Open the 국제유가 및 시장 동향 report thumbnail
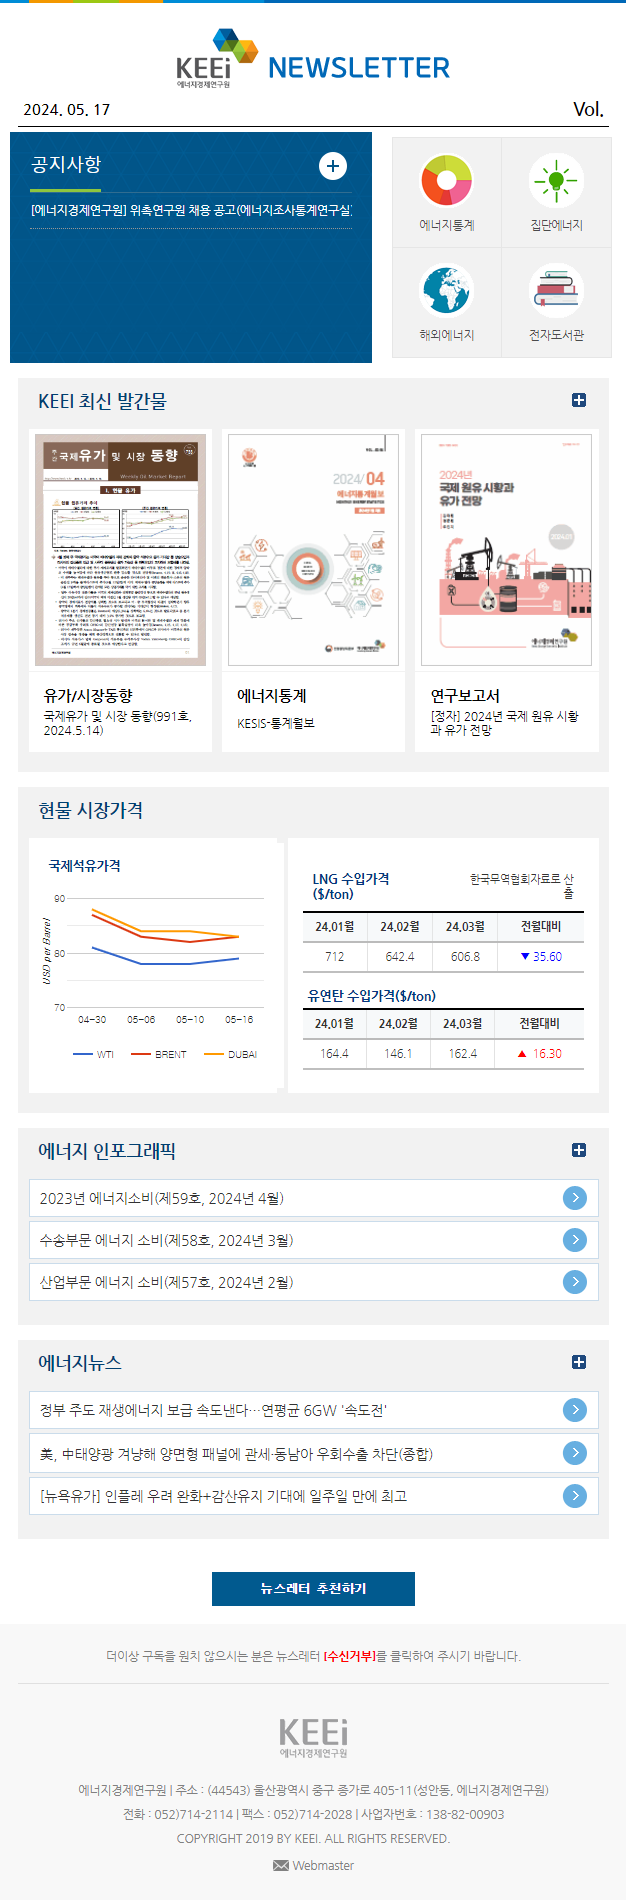The image size is (626, 1900). 120,550
